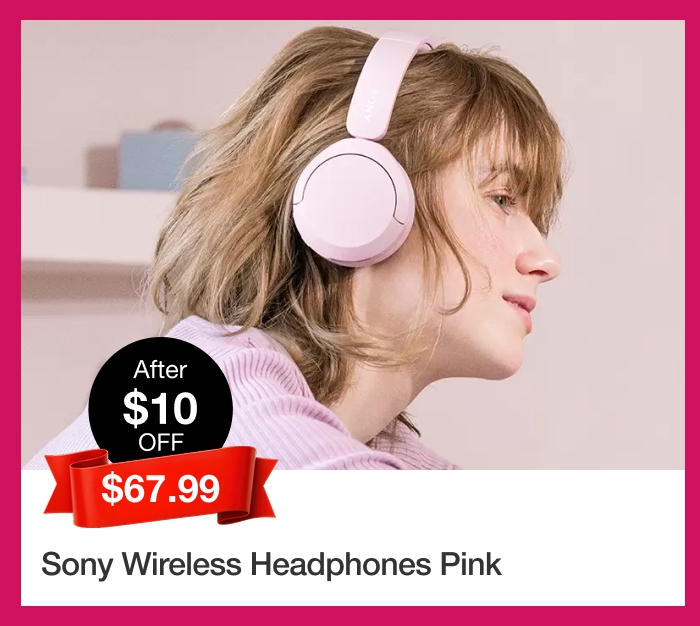This screenshot has height=626, width=700.
Task: Click the magenta border of the ad tile
Action: pos(350,9)
